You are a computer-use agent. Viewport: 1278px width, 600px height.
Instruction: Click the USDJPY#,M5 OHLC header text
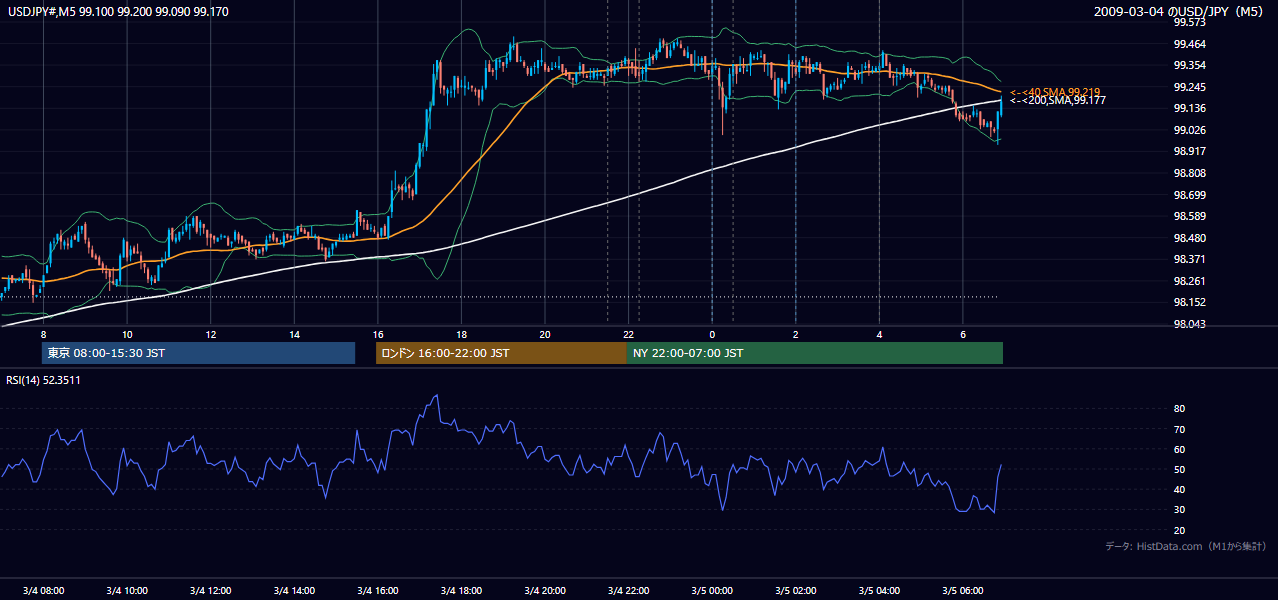pyautogui.click(x=118, y=12)
